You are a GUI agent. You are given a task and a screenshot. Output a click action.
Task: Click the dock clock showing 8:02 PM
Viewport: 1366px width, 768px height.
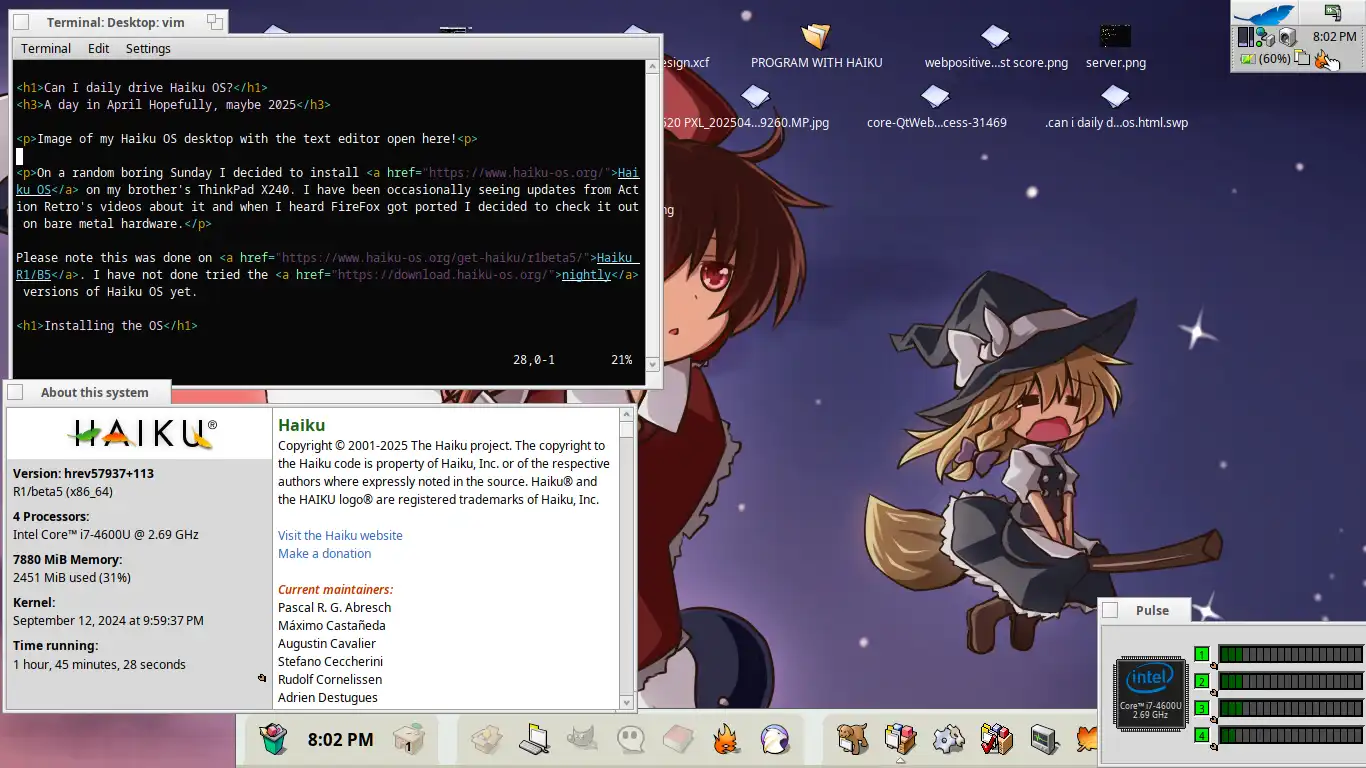point(340,740)
